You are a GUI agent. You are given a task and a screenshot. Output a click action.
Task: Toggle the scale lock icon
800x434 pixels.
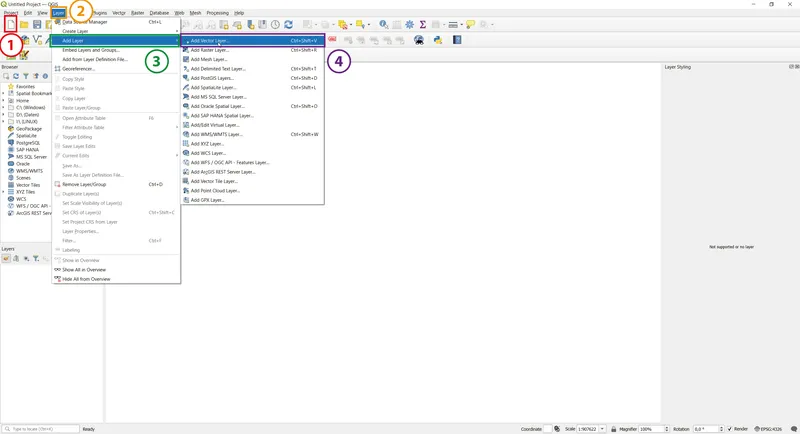click(613, 429)
